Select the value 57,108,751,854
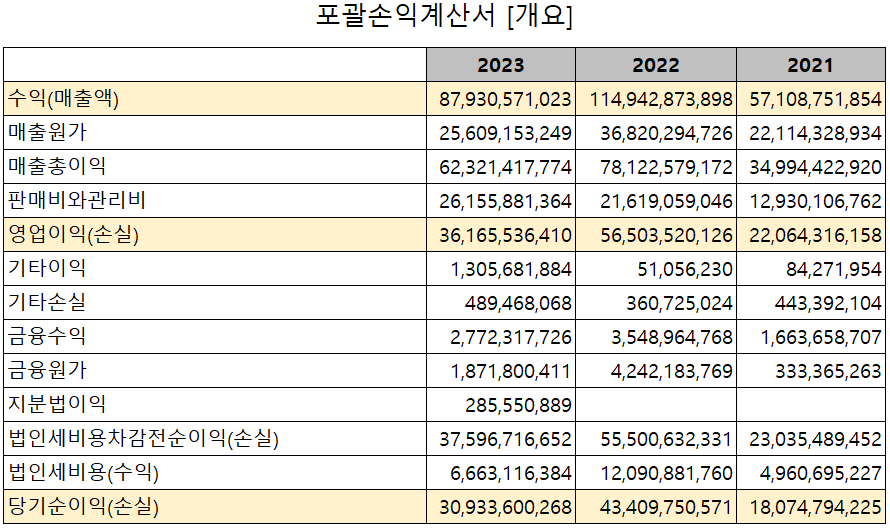890x528 pixels. coord(815,99)
